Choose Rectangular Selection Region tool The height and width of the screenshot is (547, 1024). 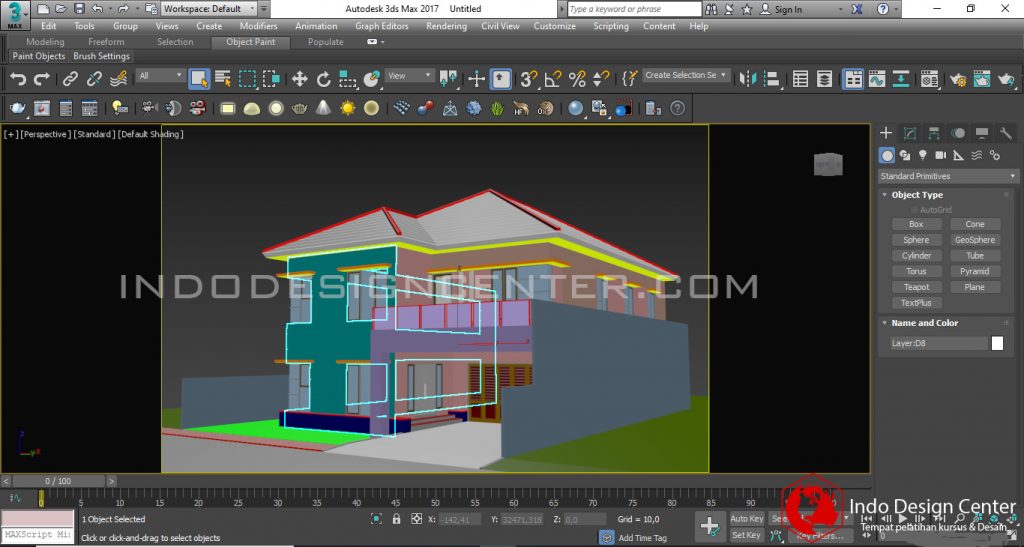247,79
